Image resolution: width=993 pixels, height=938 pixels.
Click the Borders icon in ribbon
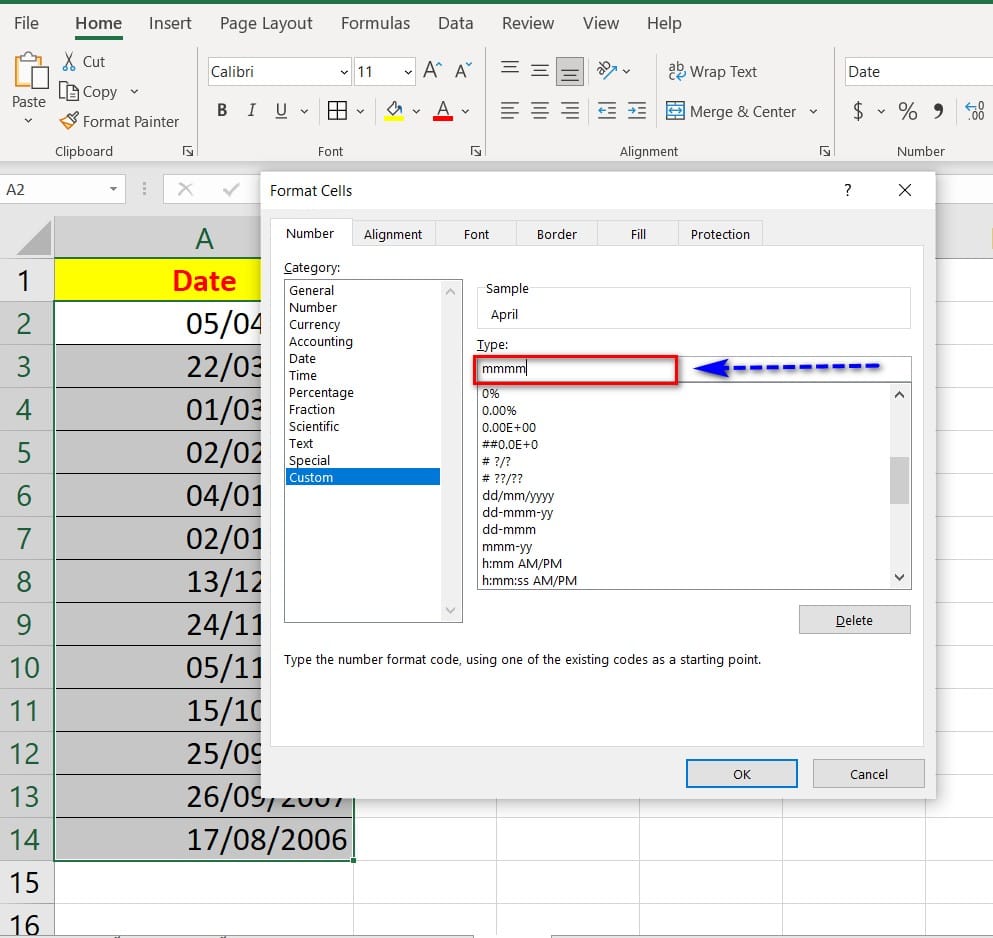coord(338,111)
